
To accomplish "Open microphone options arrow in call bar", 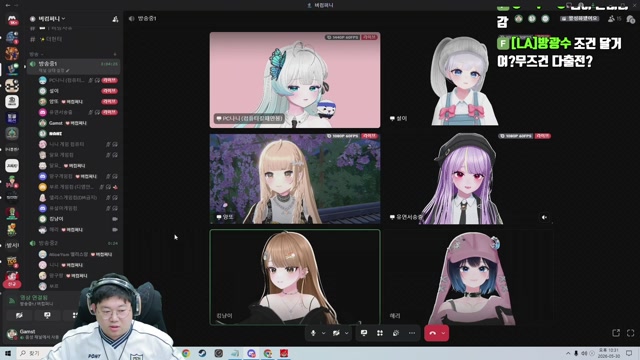I will click(x=323, y=333).
